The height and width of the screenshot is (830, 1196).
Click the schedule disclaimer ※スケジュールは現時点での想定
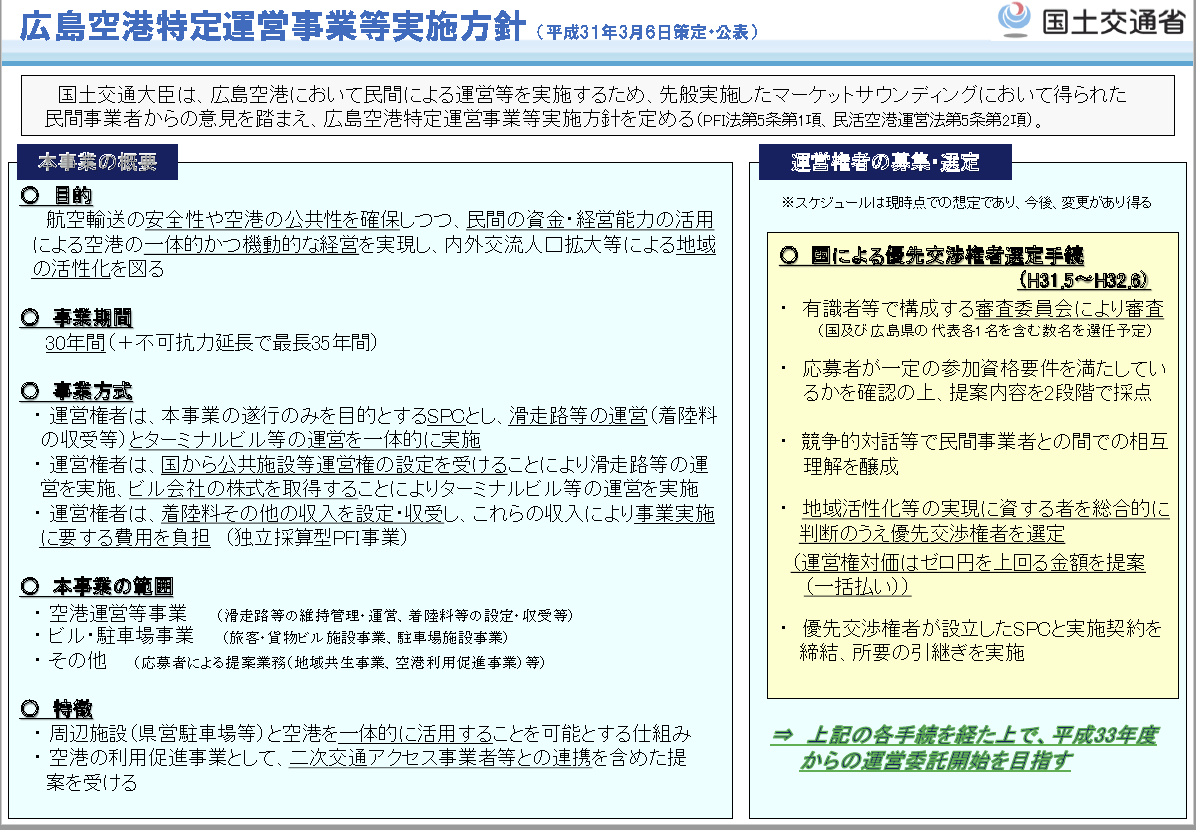pyautogui.click(x=966, y=202)
